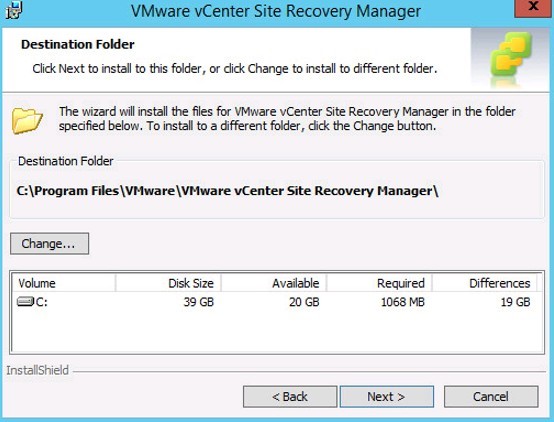Click the yellow folder icon
This screenshot has width=554, height=422.
click(x=27, y=121)
